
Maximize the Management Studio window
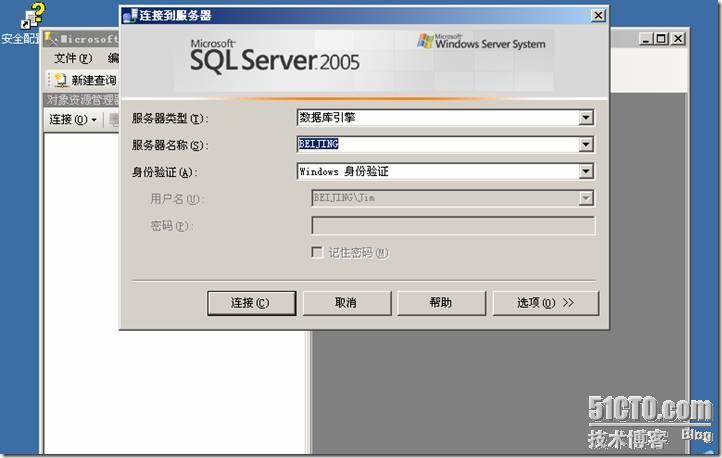(x=661, y=39)
